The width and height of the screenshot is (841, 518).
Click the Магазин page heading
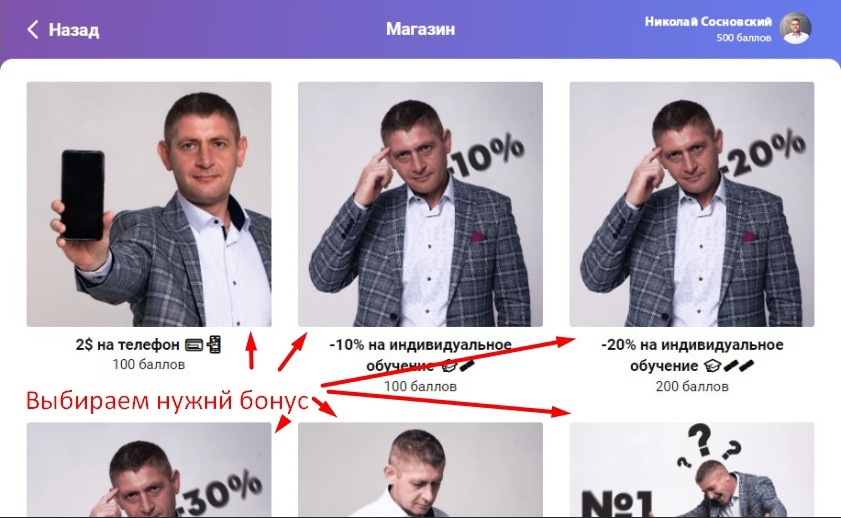click(420, 29)
